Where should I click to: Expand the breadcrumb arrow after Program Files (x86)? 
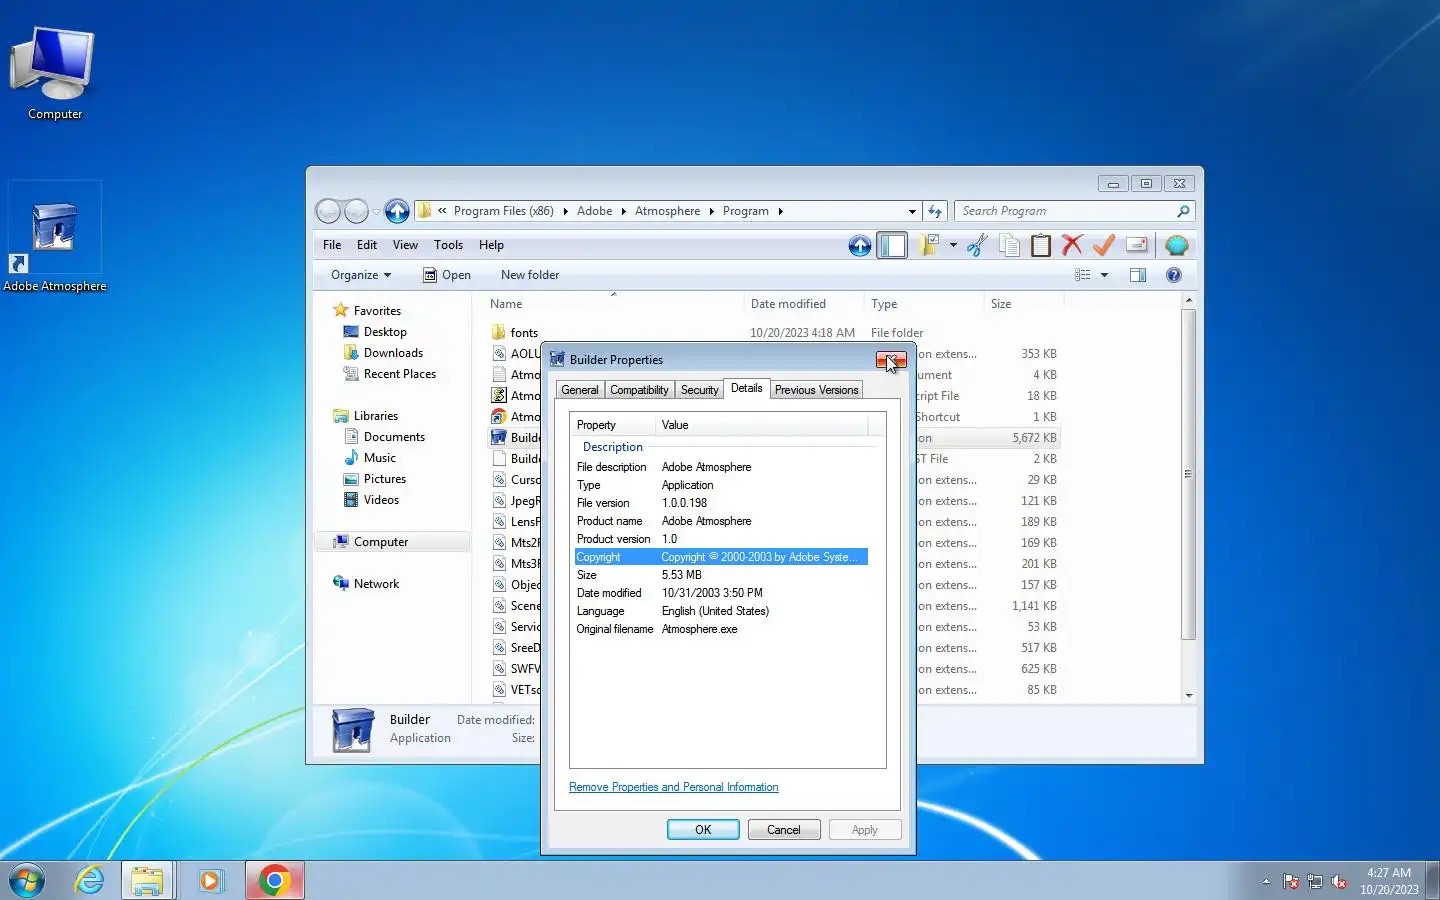coord(565,211)
